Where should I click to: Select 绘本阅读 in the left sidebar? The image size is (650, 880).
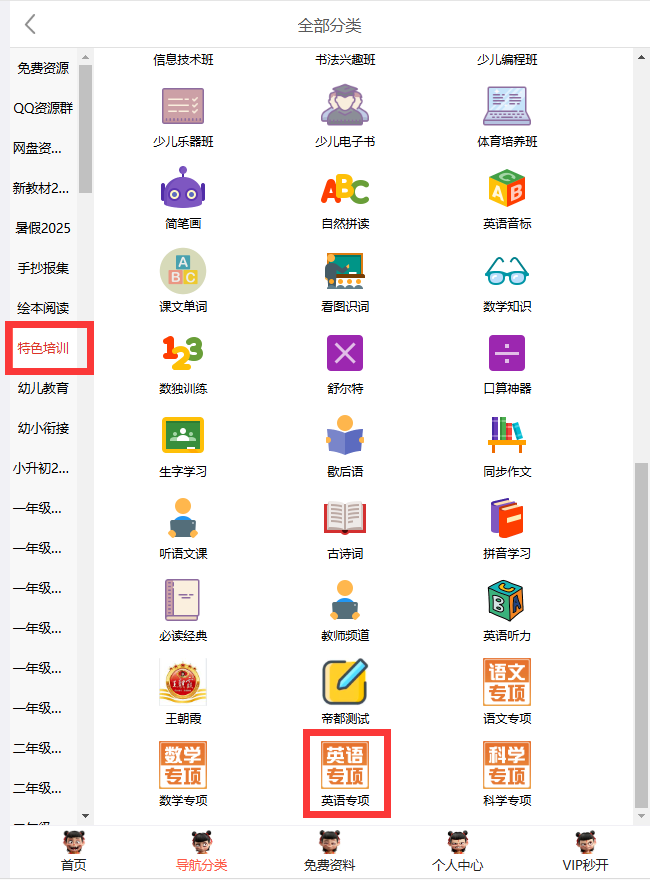point(43,308)
